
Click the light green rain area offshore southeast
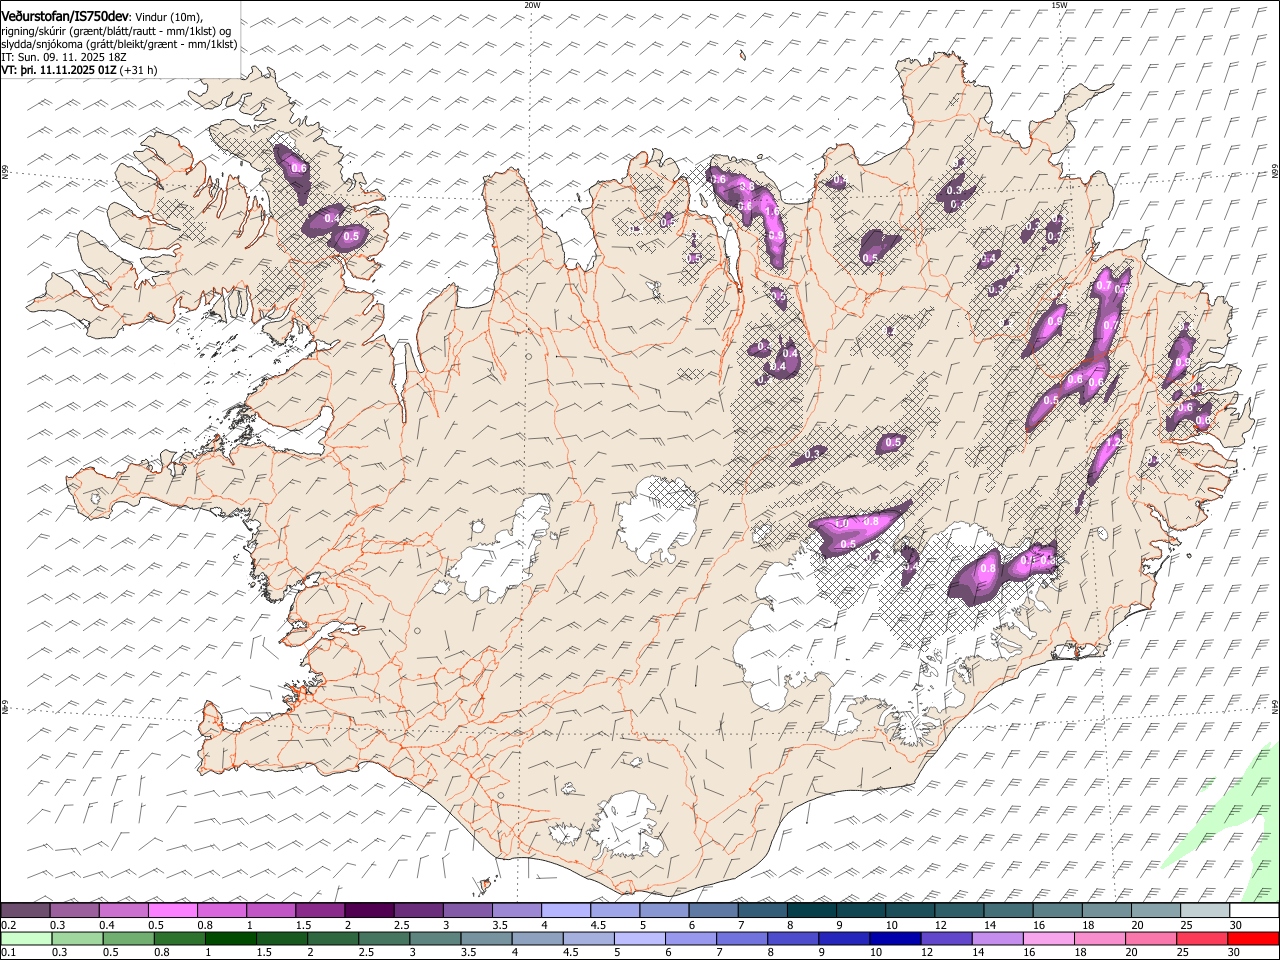(x=1228, y=822)
